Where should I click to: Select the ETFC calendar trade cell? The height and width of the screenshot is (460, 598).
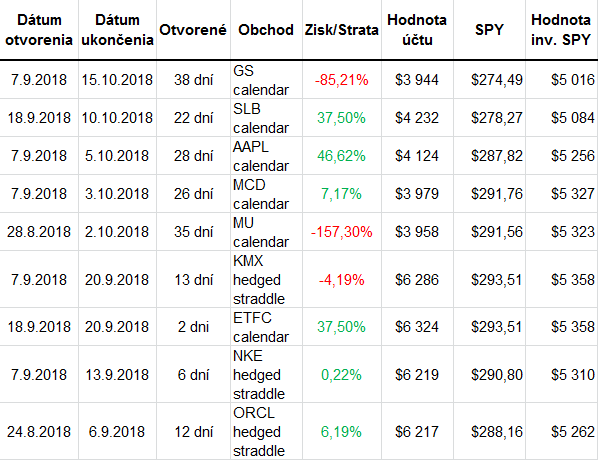266,327
